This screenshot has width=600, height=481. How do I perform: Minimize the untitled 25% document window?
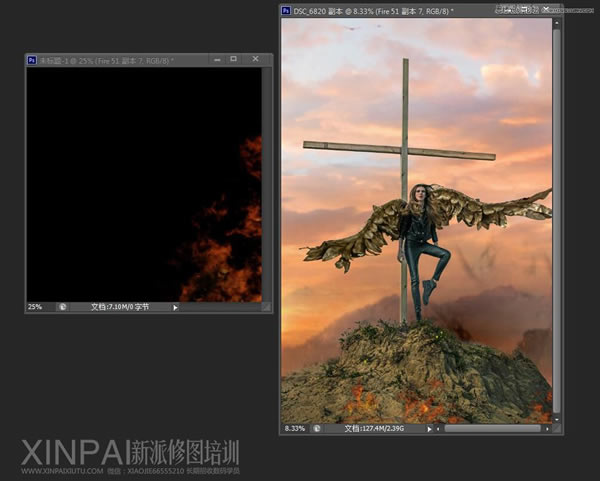[217, 59]
